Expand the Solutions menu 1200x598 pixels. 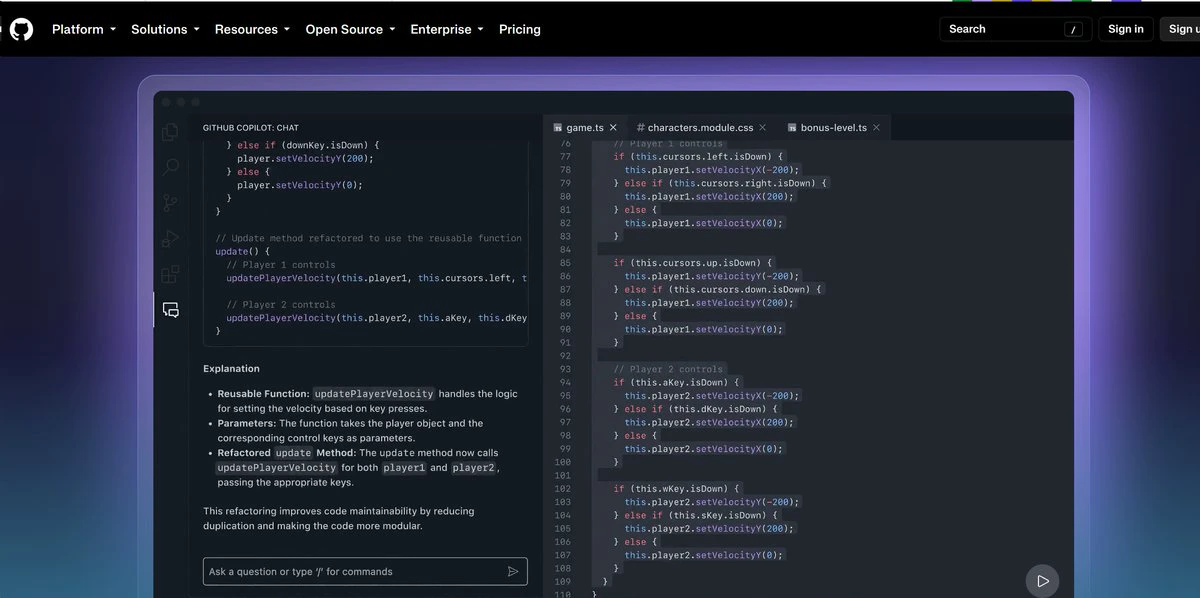(165, 29)
